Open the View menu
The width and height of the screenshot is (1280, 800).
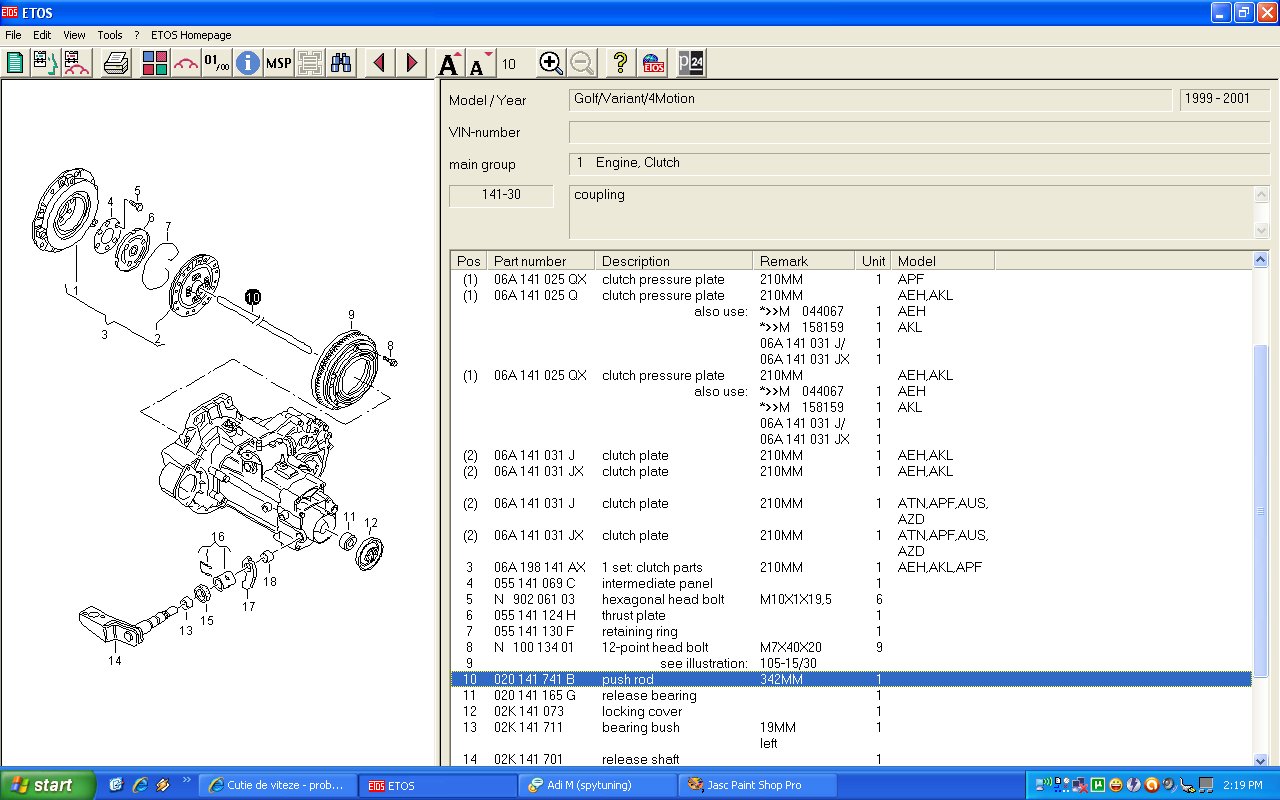click(x=74, y=35)
